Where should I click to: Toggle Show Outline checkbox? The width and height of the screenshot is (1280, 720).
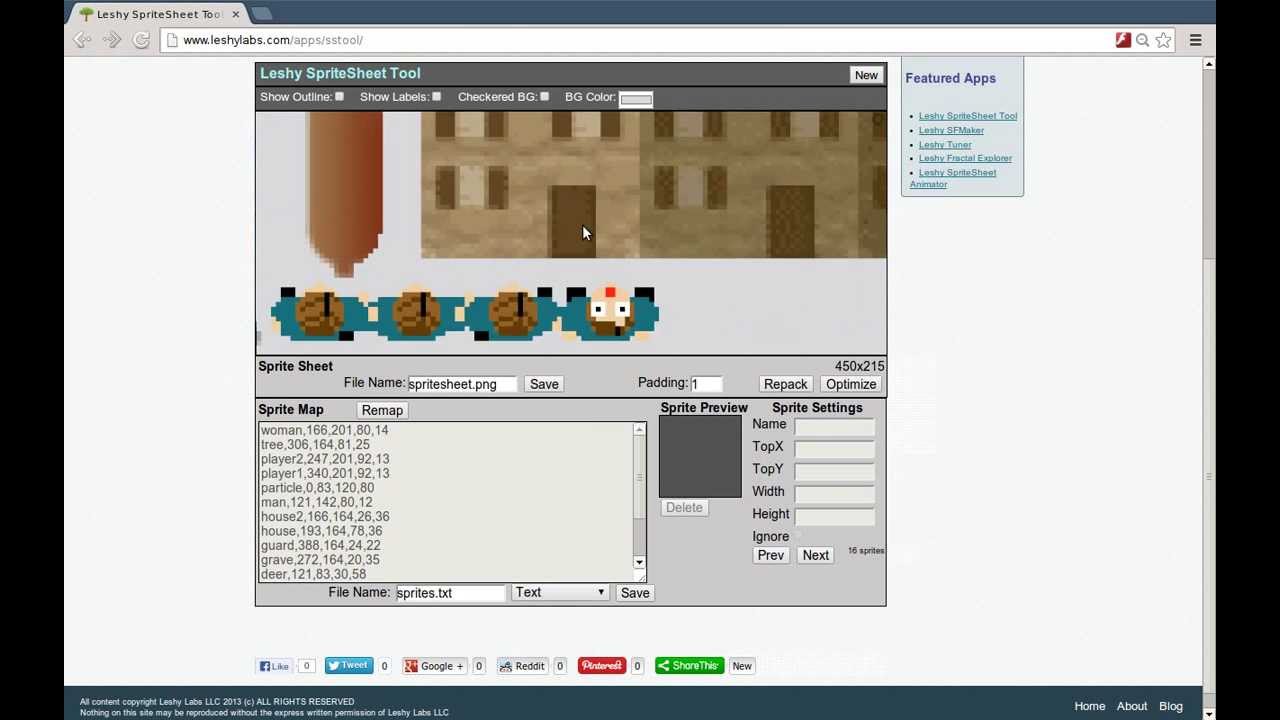click(340, 97)
